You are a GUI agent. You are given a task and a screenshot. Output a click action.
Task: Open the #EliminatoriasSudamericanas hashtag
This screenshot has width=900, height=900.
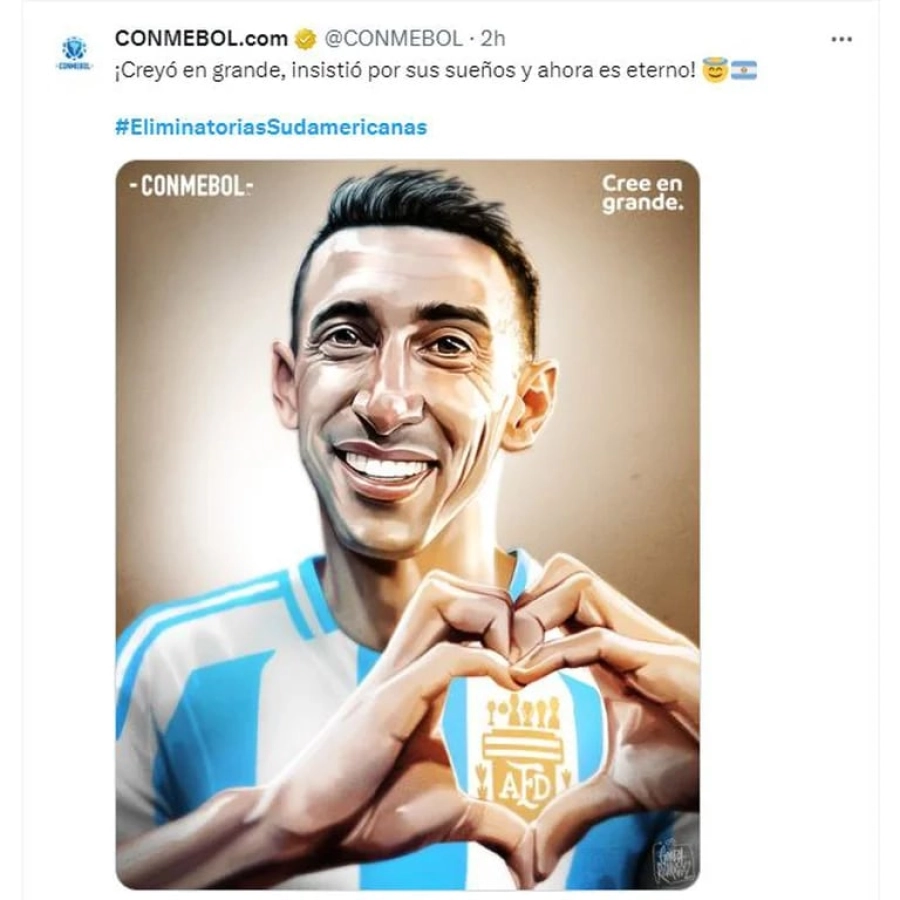pos(271,127)
